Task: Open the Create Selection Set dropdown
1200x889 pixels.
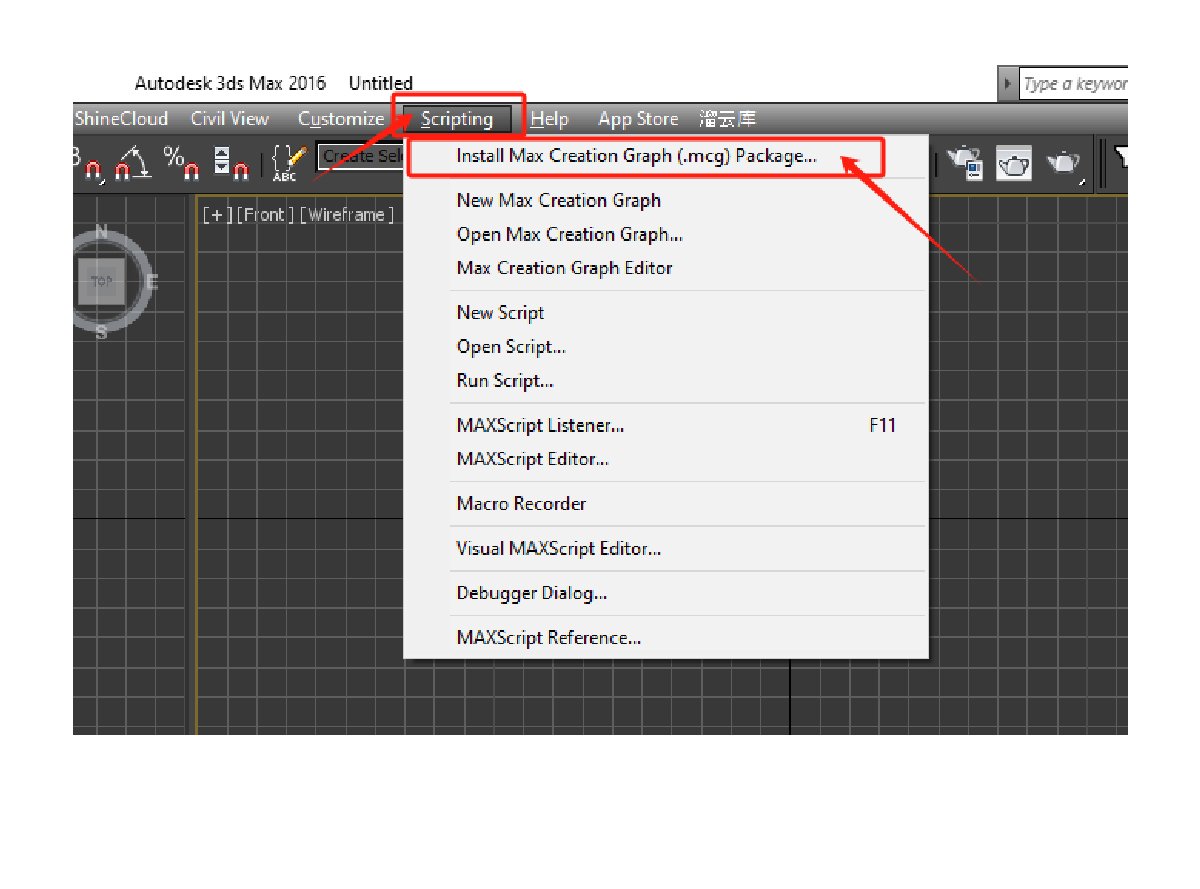Action: (x=360, y=157)
